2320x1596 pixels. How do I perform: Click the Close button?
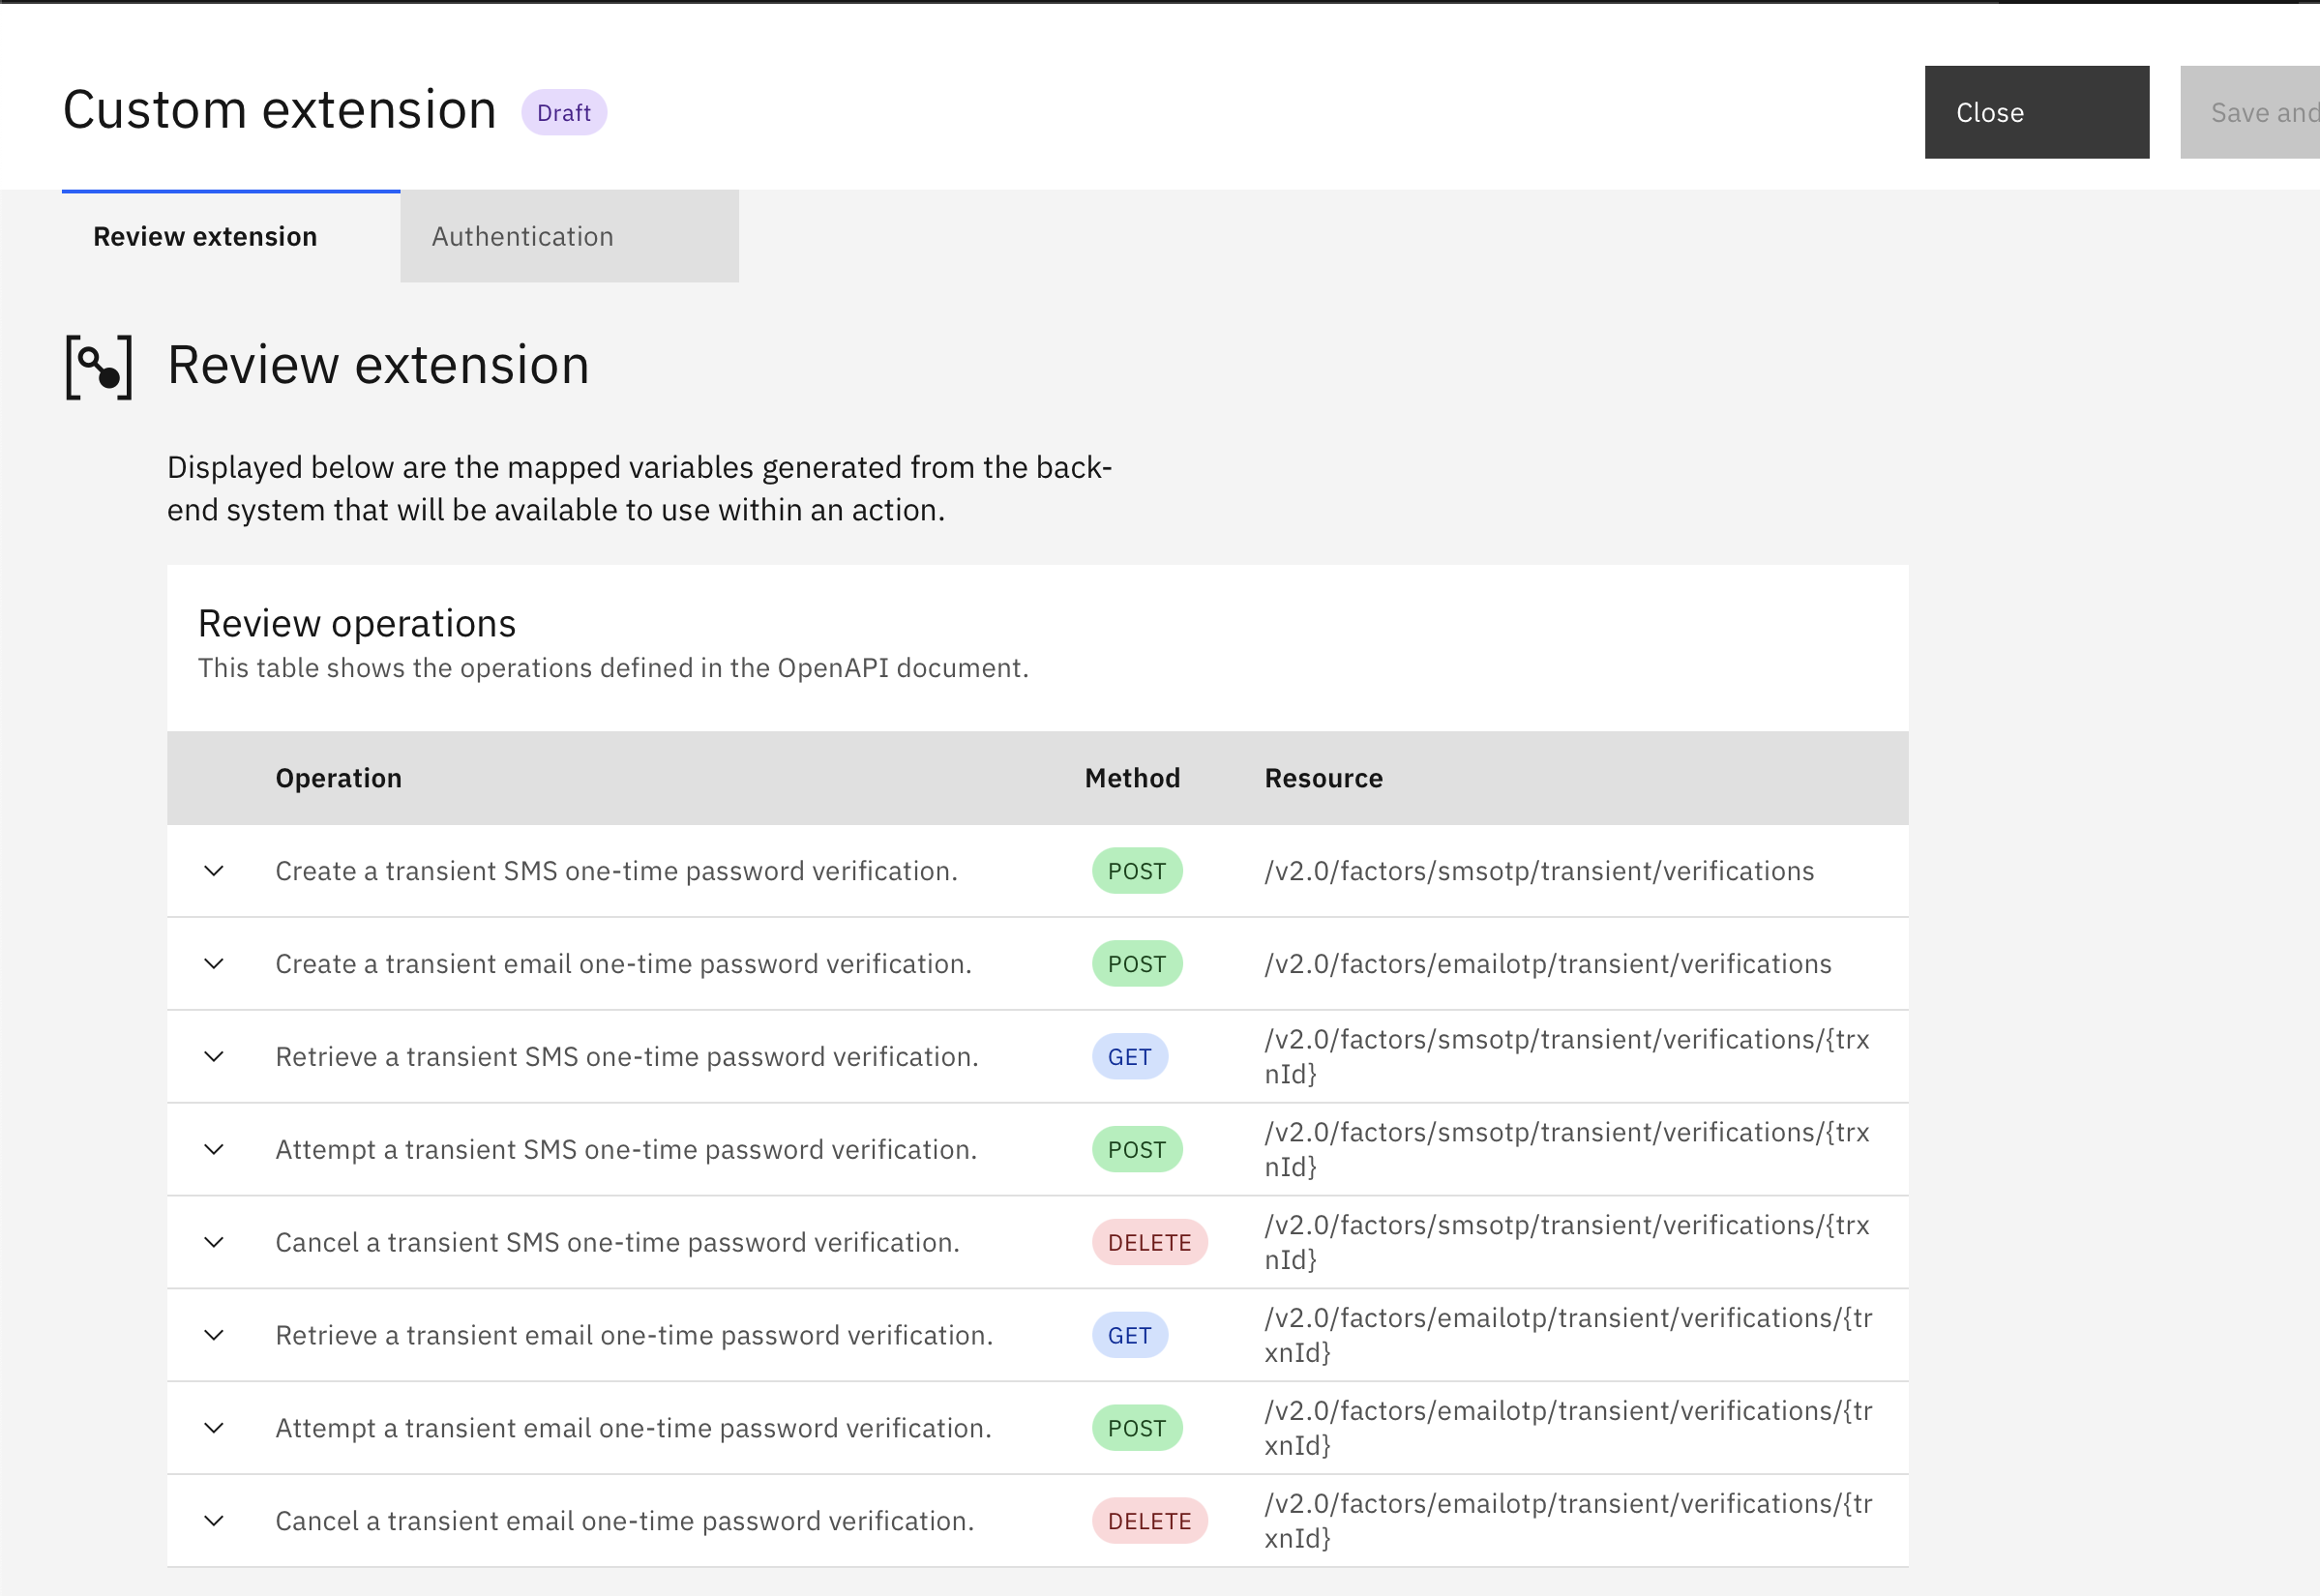[x=2036, y=112]
